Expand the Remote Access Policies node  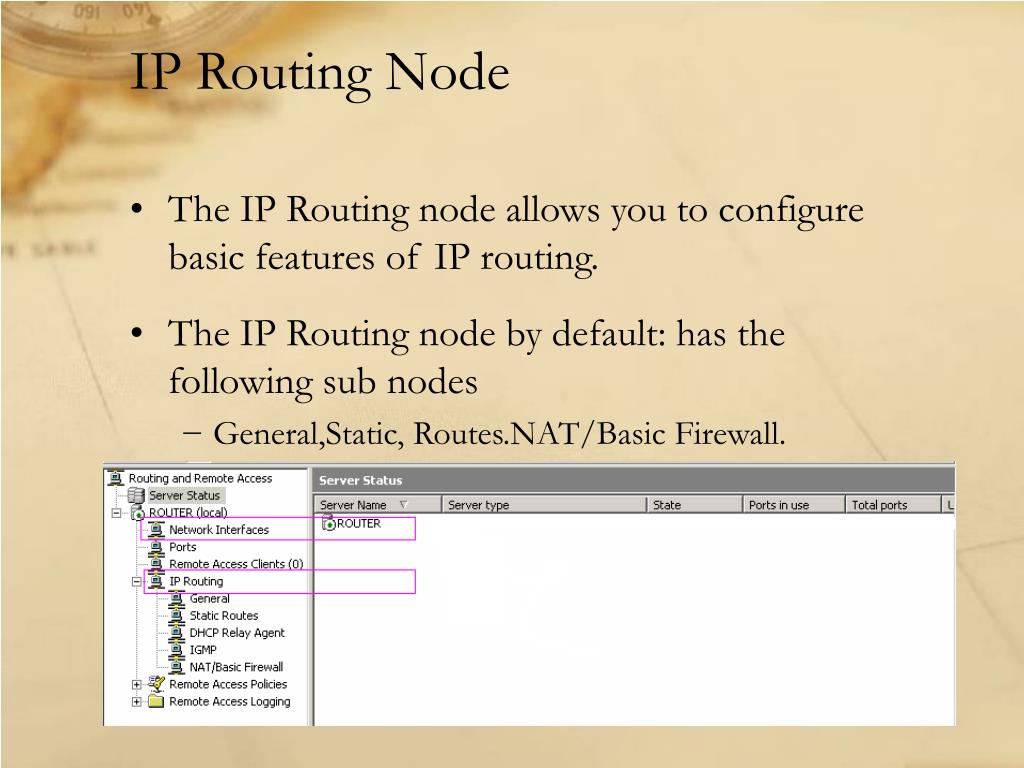click(136, 684)
